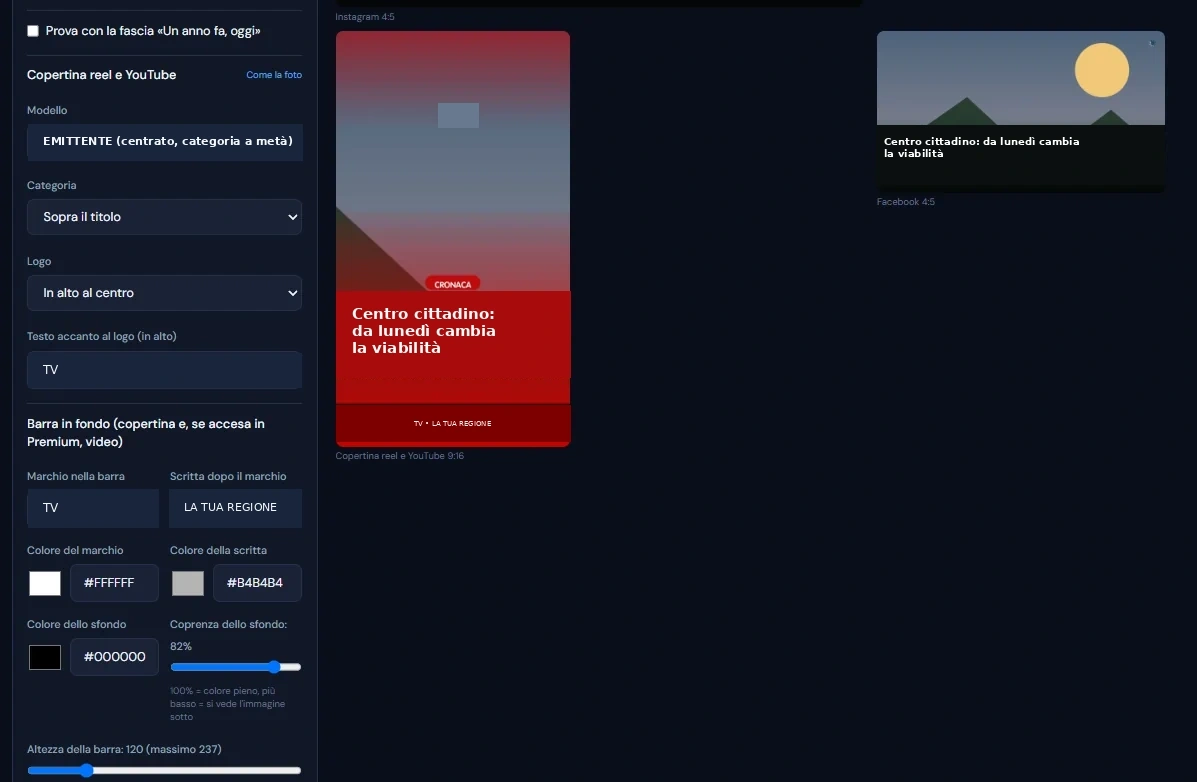Click the 'Copertina reel e YouTube 9:16' caption
1197x782 pixels.
click(x=399, y=456)
